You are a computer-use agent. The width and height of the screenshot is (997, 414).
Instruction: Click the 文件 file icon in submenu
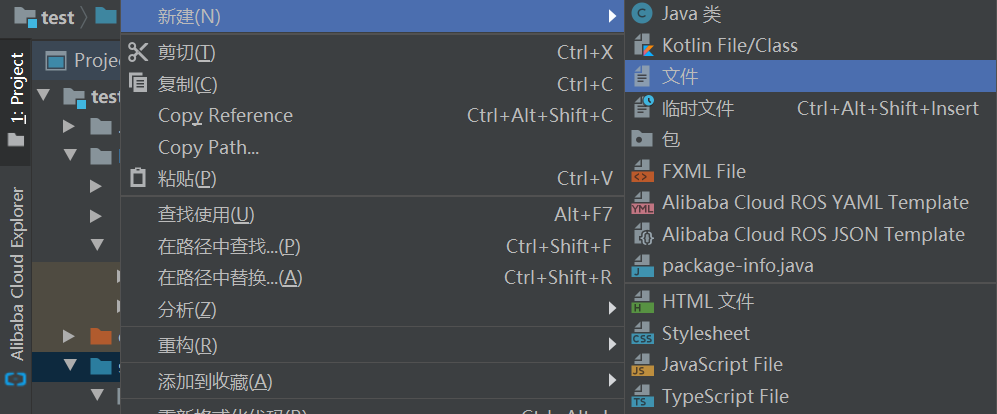click(x=643, y=76)
